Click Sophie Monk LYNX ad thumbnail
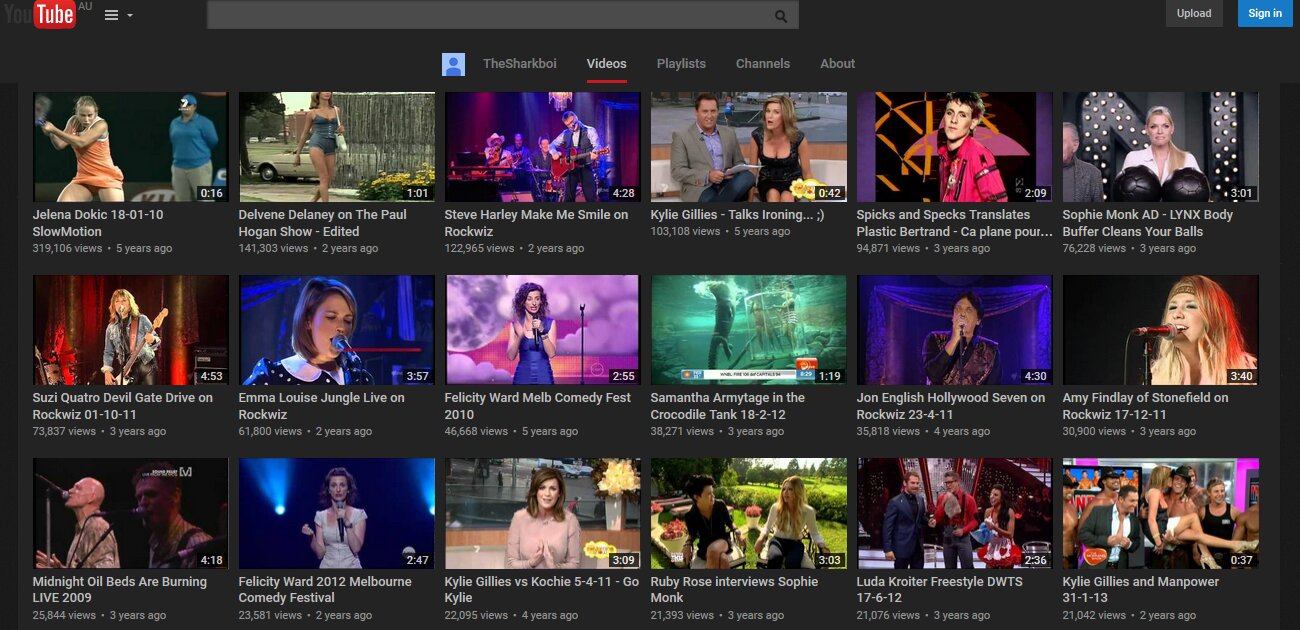 (1160, 147)
